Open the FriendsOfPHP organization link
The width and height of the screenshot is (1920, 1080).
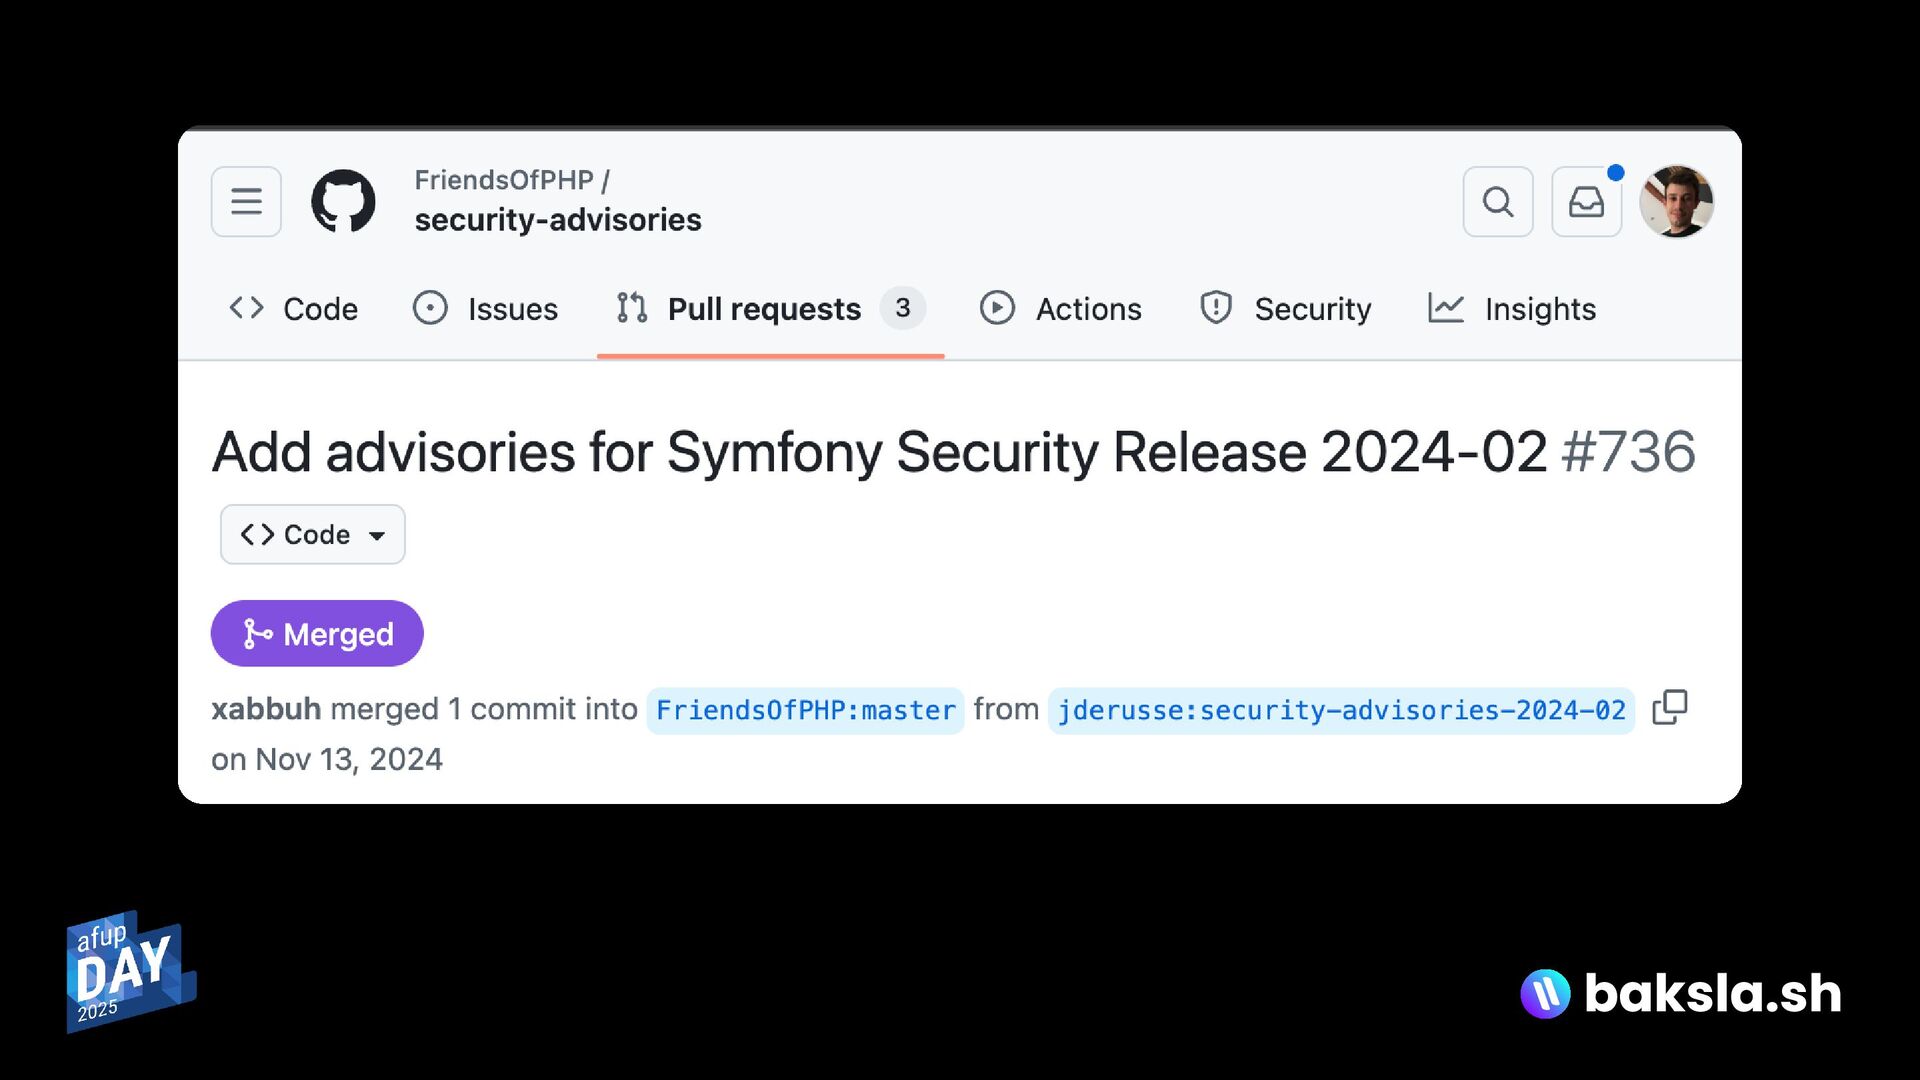point(504,180)
